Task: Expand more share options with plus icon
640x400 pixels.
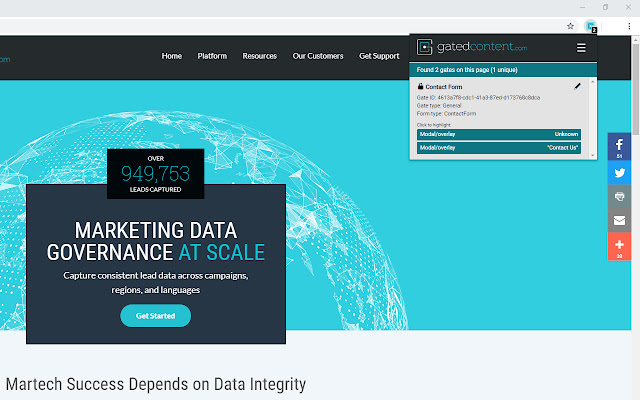Action: click(x=619, y=246)
